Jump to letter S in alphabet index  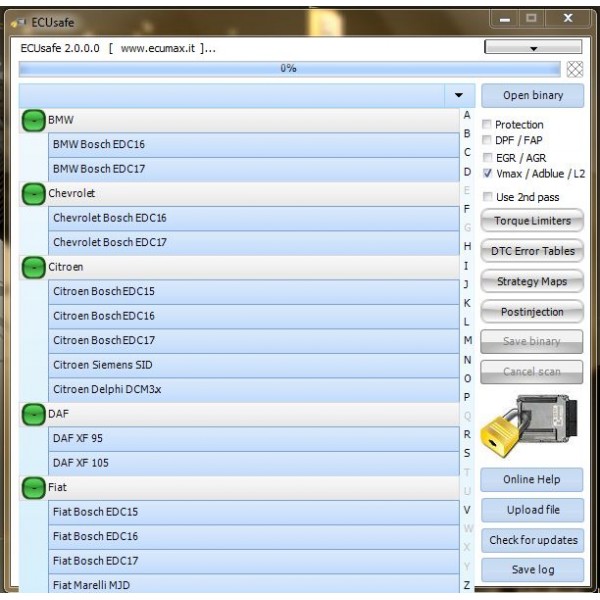(x=467, y=453)
